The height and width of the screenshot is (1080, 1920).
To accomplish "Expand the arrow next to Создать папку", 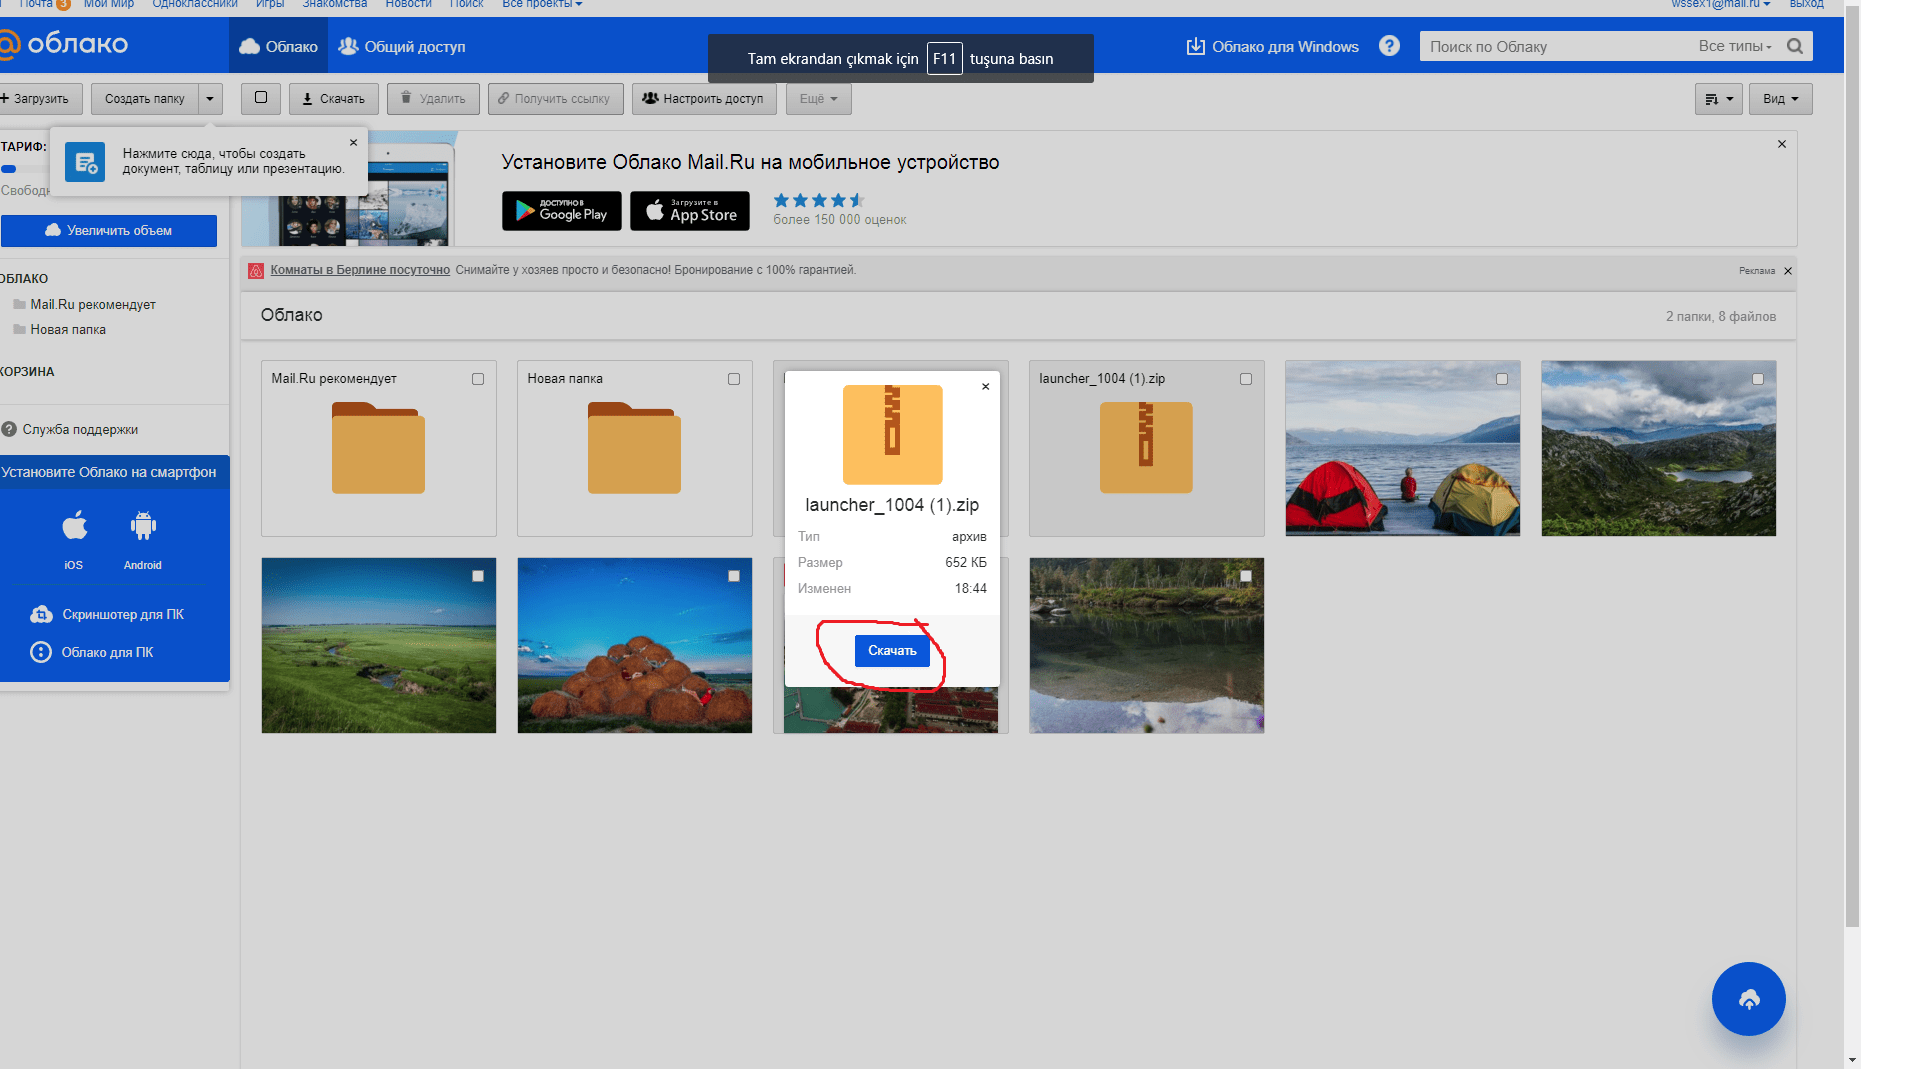I will [x=210, y=99].
